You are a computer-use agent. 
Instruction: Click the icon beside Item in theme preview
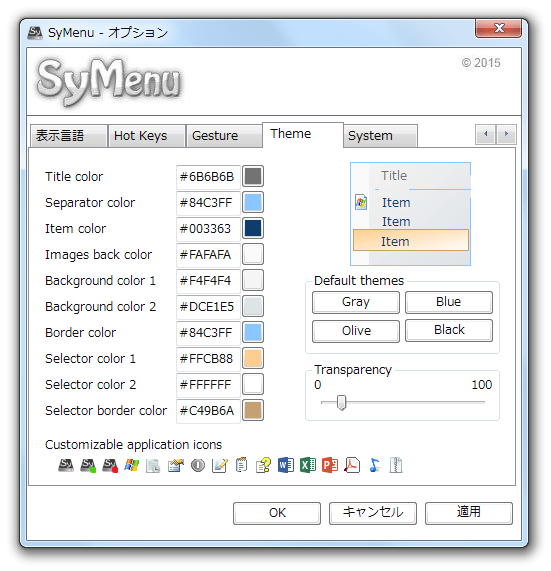click(x=361, y=202)
